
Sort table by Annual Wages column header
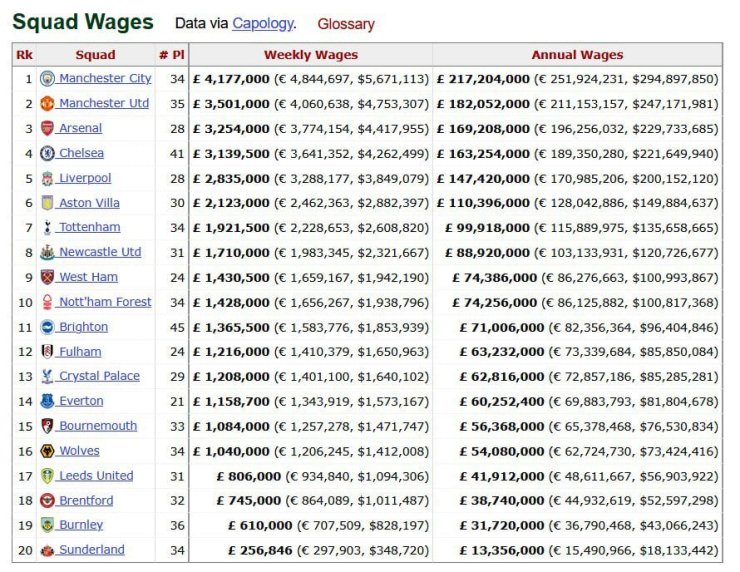pos(577,55)
